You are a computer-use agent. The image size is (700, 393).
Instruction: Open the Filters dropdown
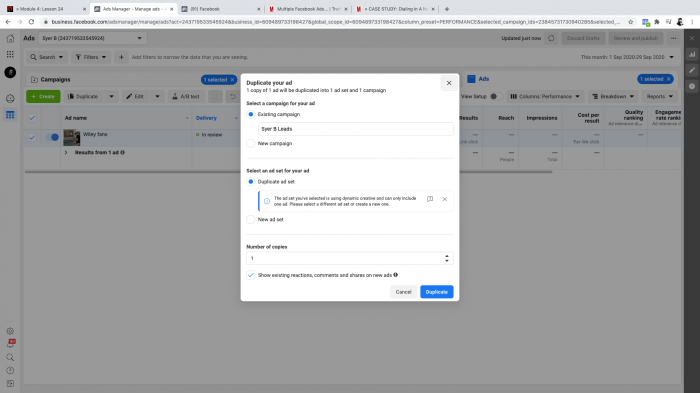[91, 57]
